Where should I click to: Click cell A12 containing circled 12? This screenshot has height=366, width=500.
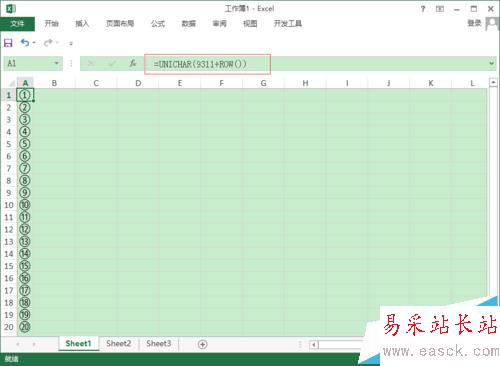(25, 229)
